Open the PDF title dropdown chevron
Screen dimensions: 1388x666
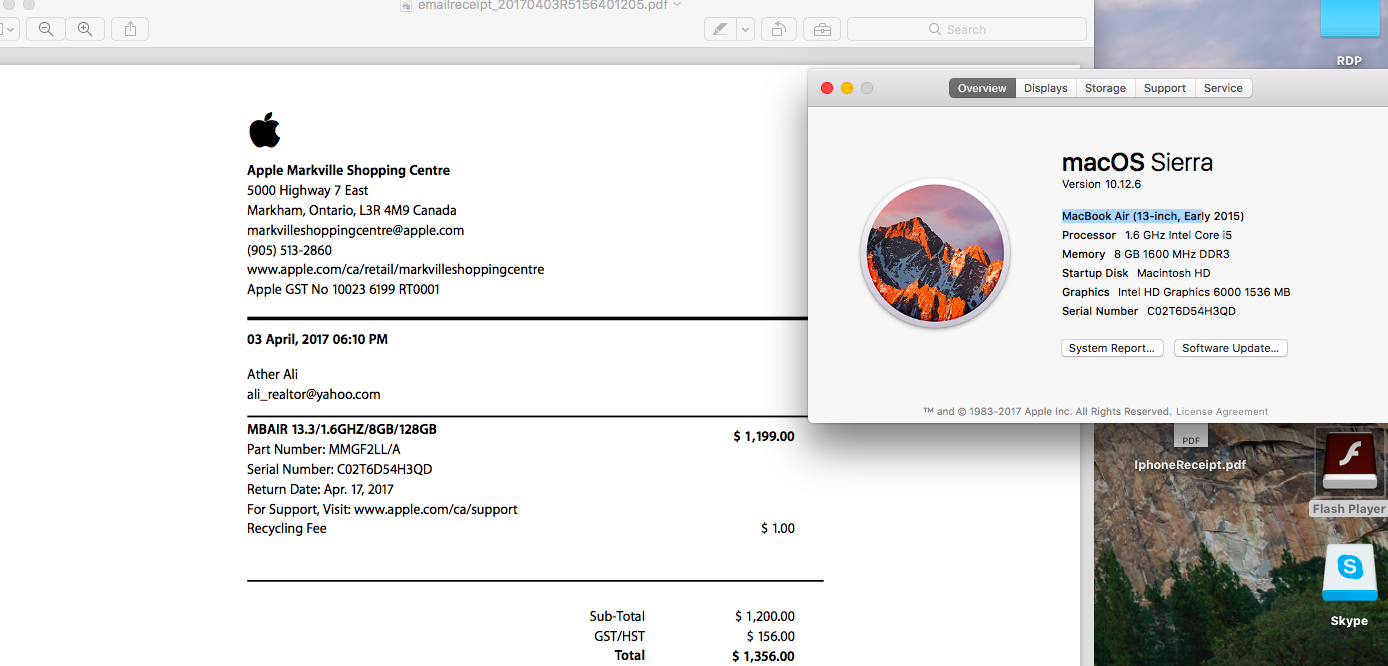678,5
